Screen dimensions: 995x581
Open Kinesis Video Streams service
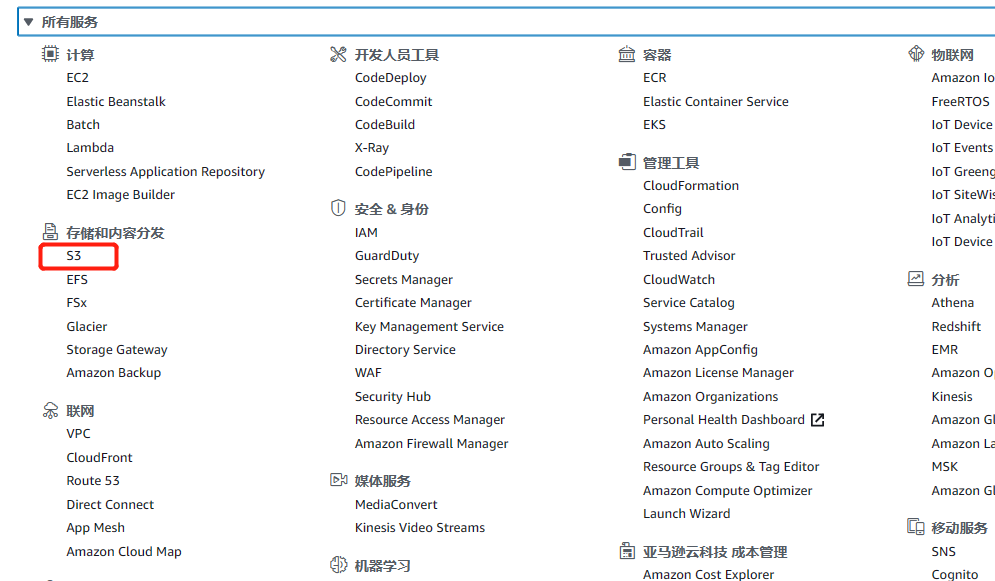click(x=419, y=528)
